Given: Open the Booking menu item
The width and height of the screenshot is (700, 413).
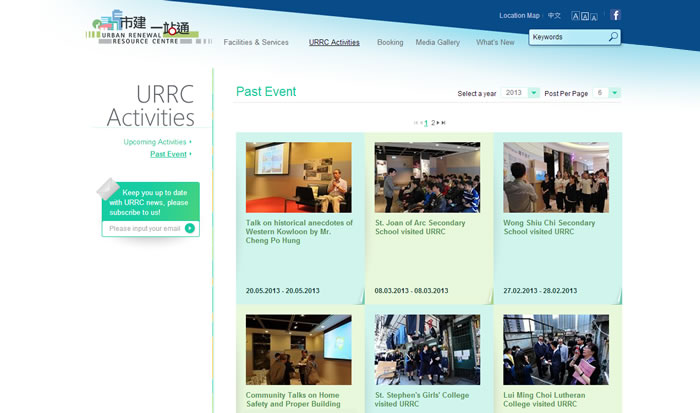Looking at the screenshot, I should (390, 43).
